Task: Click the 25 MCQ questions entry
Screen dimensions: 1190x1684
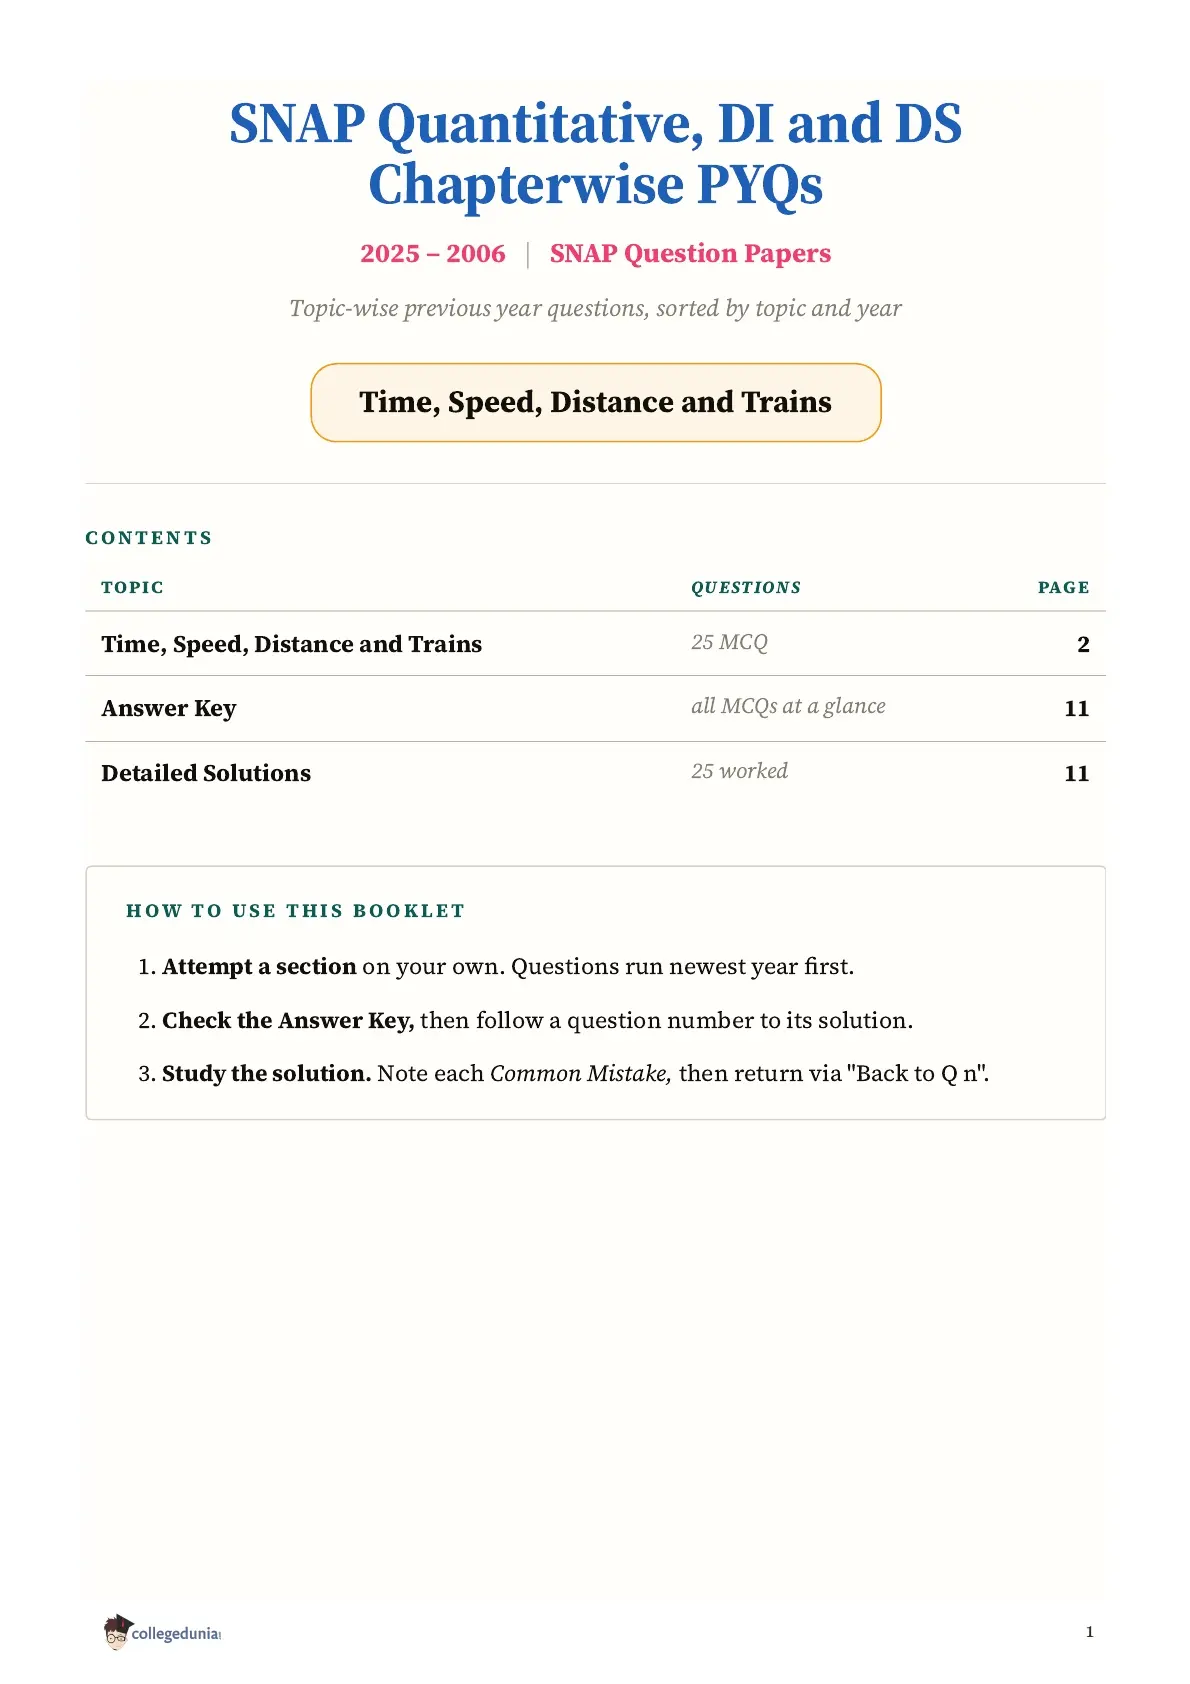Action: [x=729, y=642]
